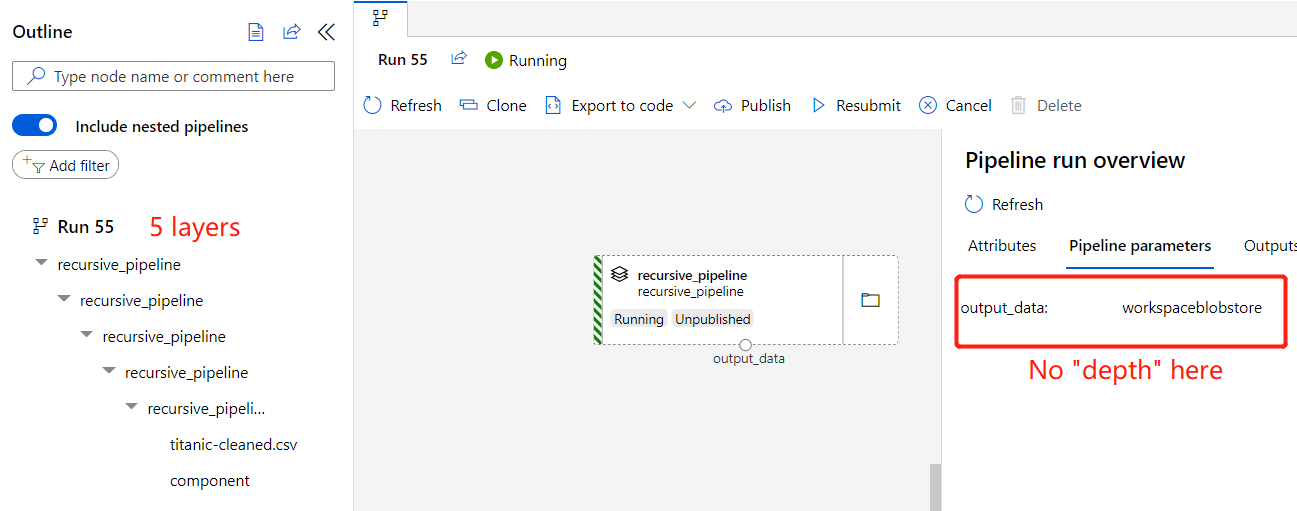Collapse the second-level recursive_pipeline node

click(x=63, y=299)
